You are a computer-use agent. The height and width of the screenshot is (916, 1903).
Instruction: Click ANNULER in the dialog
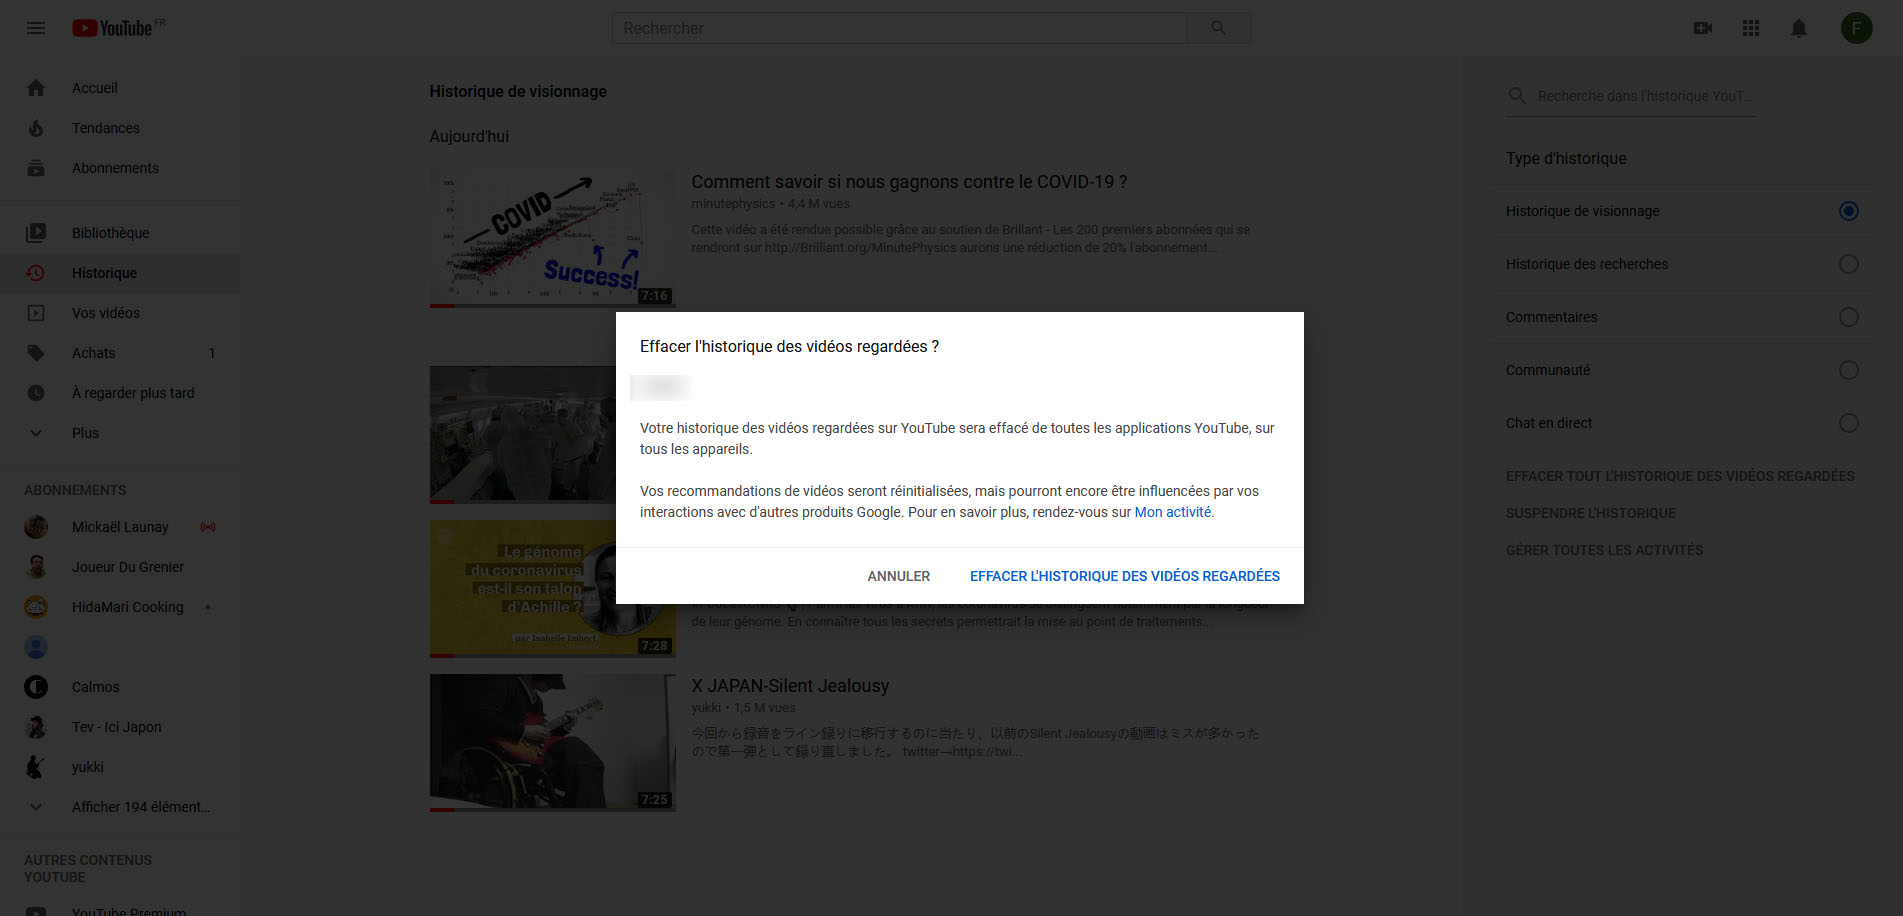[899, 576]
